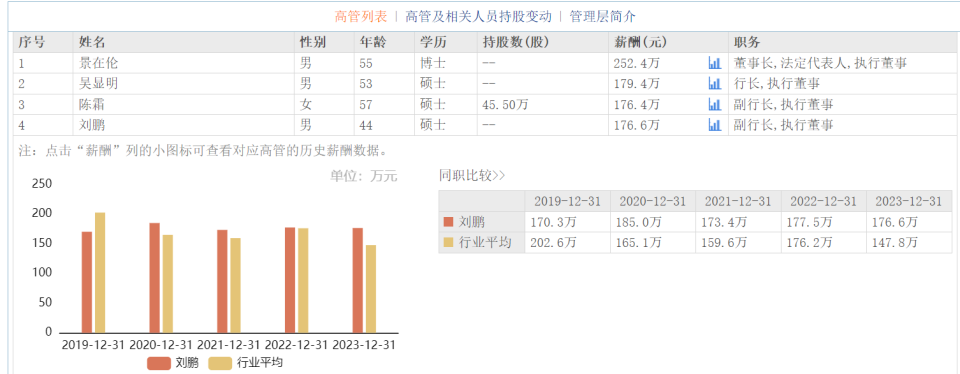Image resolution: width=960 pixels, height=374 pixels.
Task: Click 行业平均 color marker in comparison table
Action: pyautogui.click(x=449, y=242)
